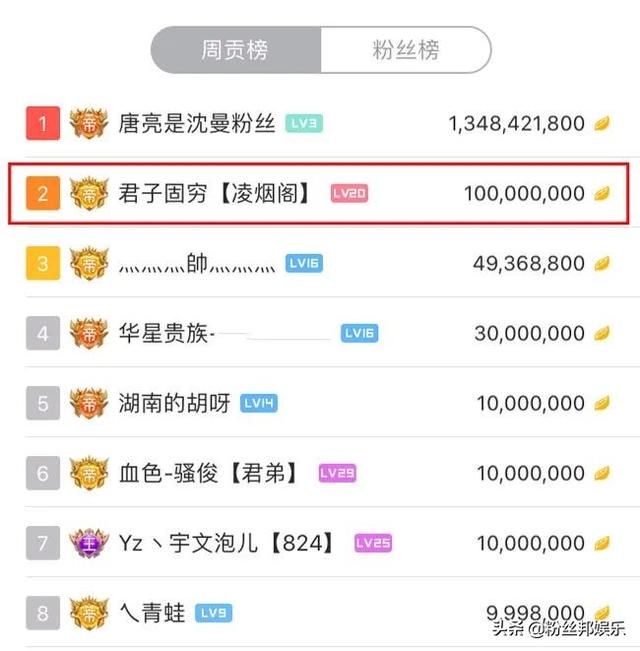Viewport: 640px width, 651px height.
Task: Click the purple 王 badge beside Yz丶宇文泡儿
Action: tap(89, 543)
